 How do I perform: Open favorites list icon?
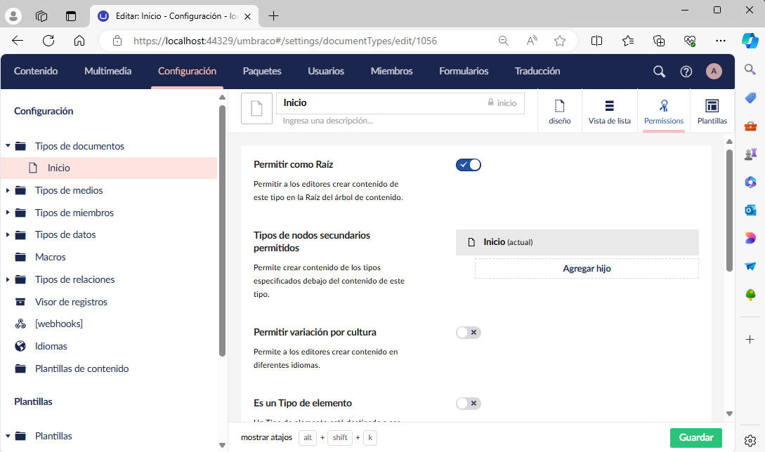(628, 41)
